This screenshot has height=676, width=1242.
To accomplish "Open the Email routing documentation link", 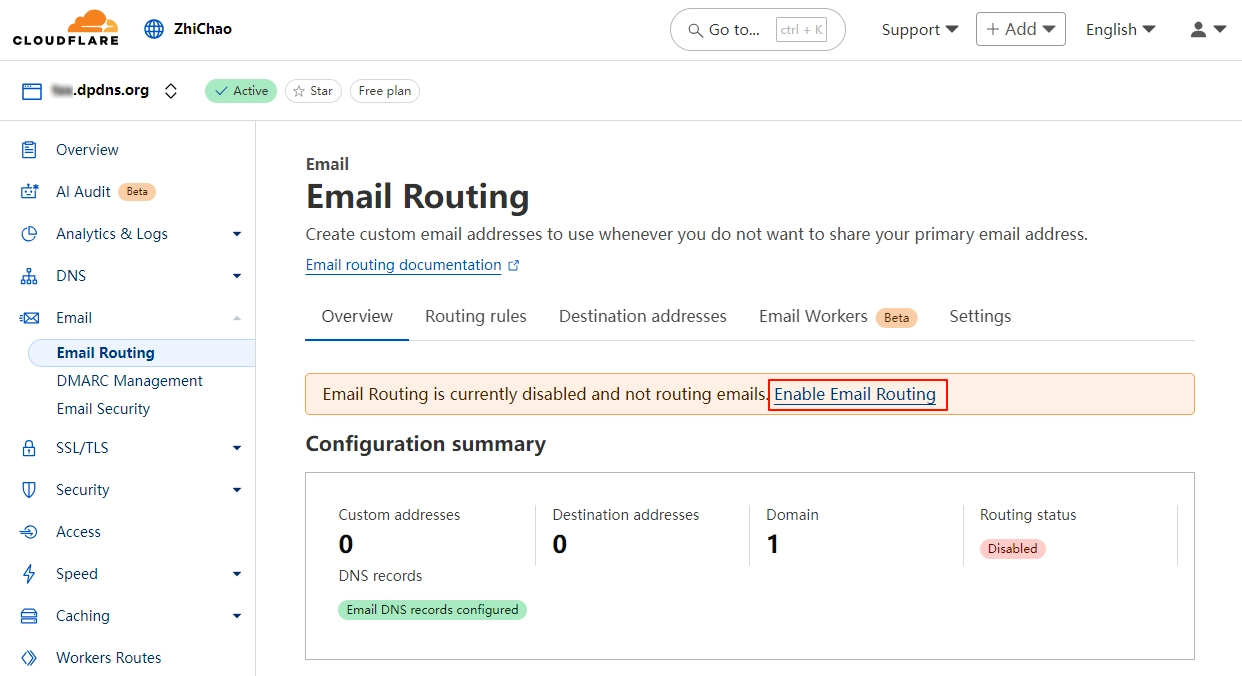I will point(403,265).
